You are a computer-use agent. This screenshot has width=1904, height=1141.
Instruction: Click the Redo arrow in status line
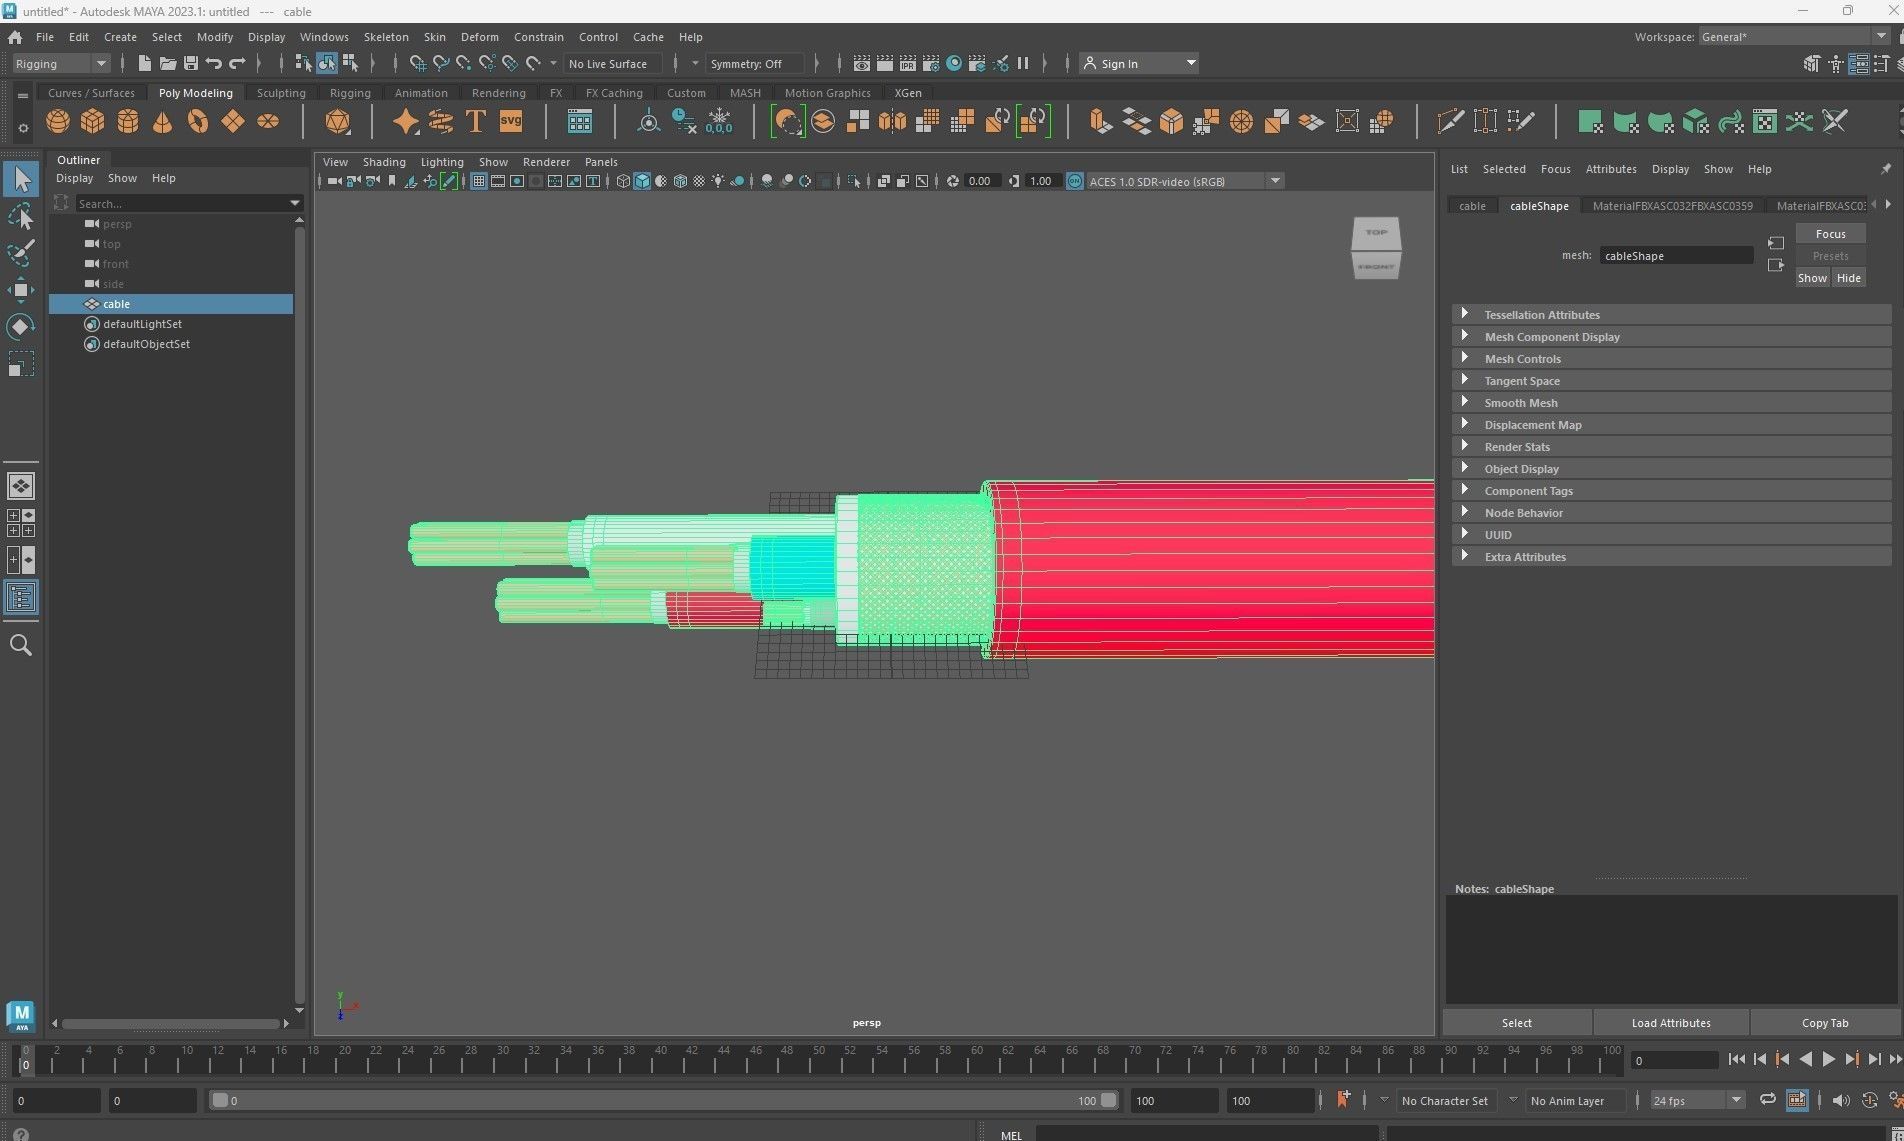coord(237,63)
